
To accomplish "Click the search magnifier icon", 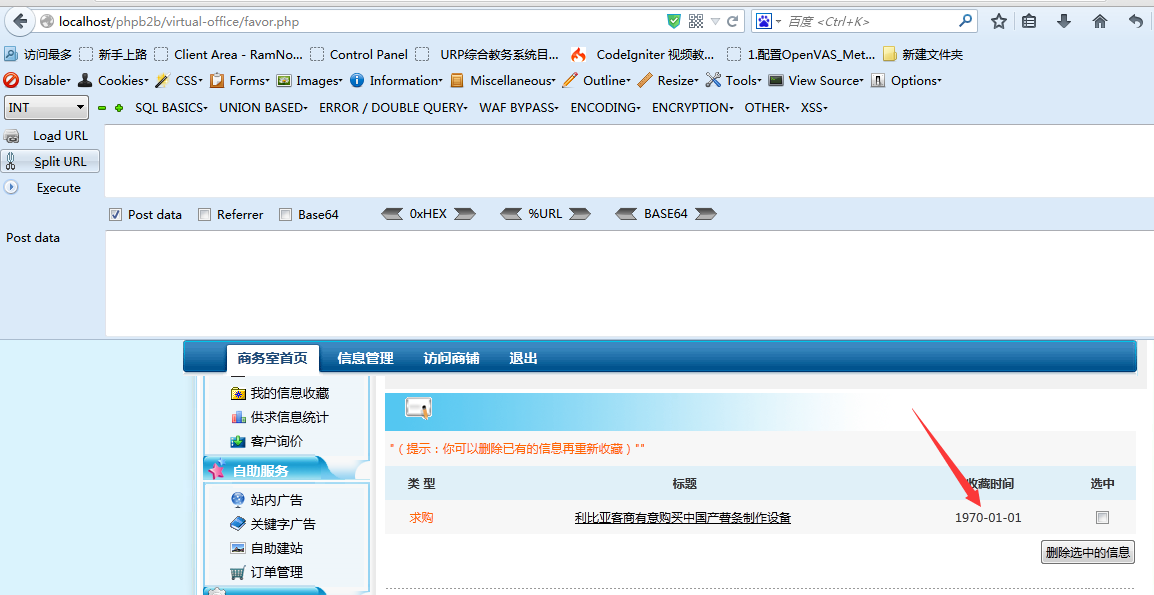I will tap(965, 21).
